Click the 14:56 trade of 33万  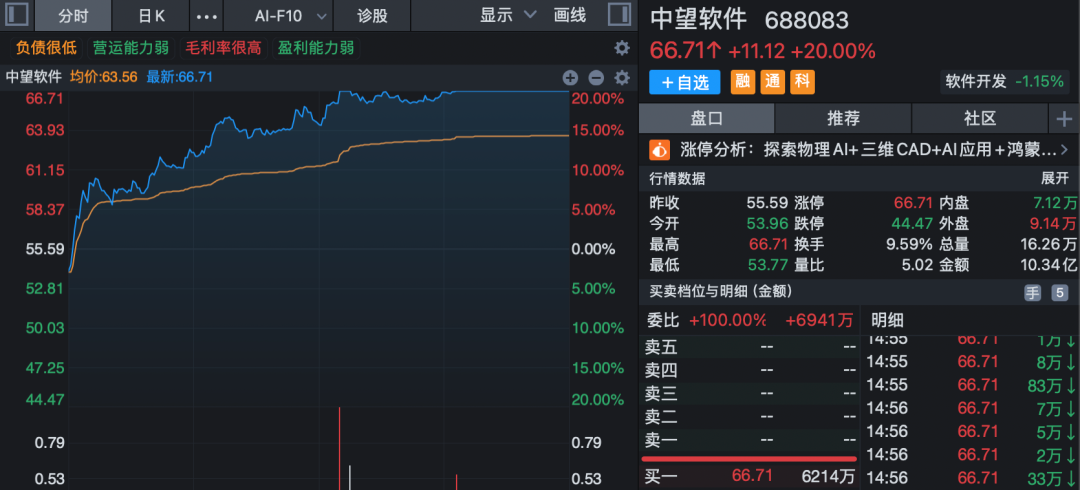pyautogui.click(x=971, y=478)
